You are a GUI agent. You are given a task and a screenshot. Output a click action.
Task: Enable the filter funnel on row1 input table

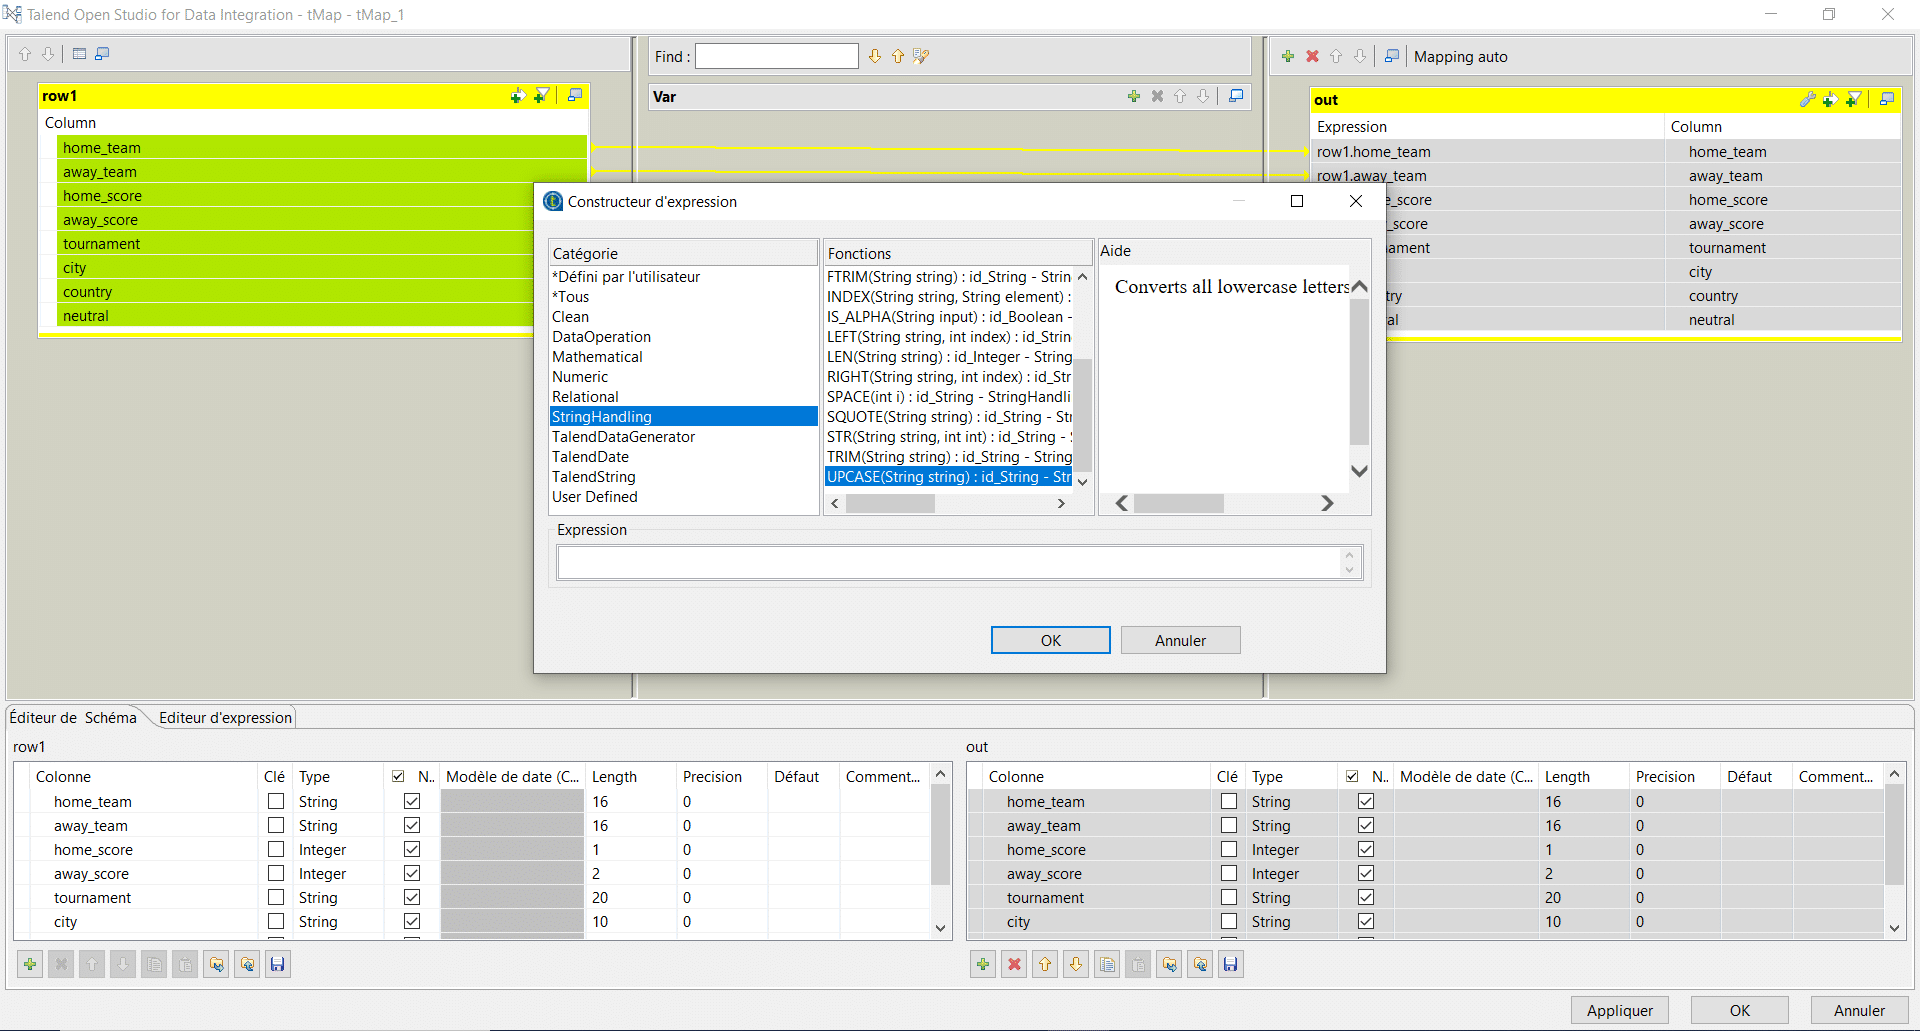pos(543,95)
